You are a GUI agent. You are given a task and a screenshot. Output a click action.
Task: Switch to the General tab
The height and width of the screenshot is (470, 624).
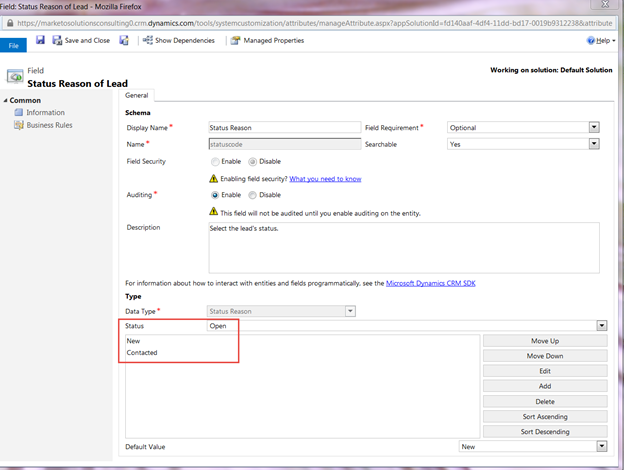tap(136, 96)
